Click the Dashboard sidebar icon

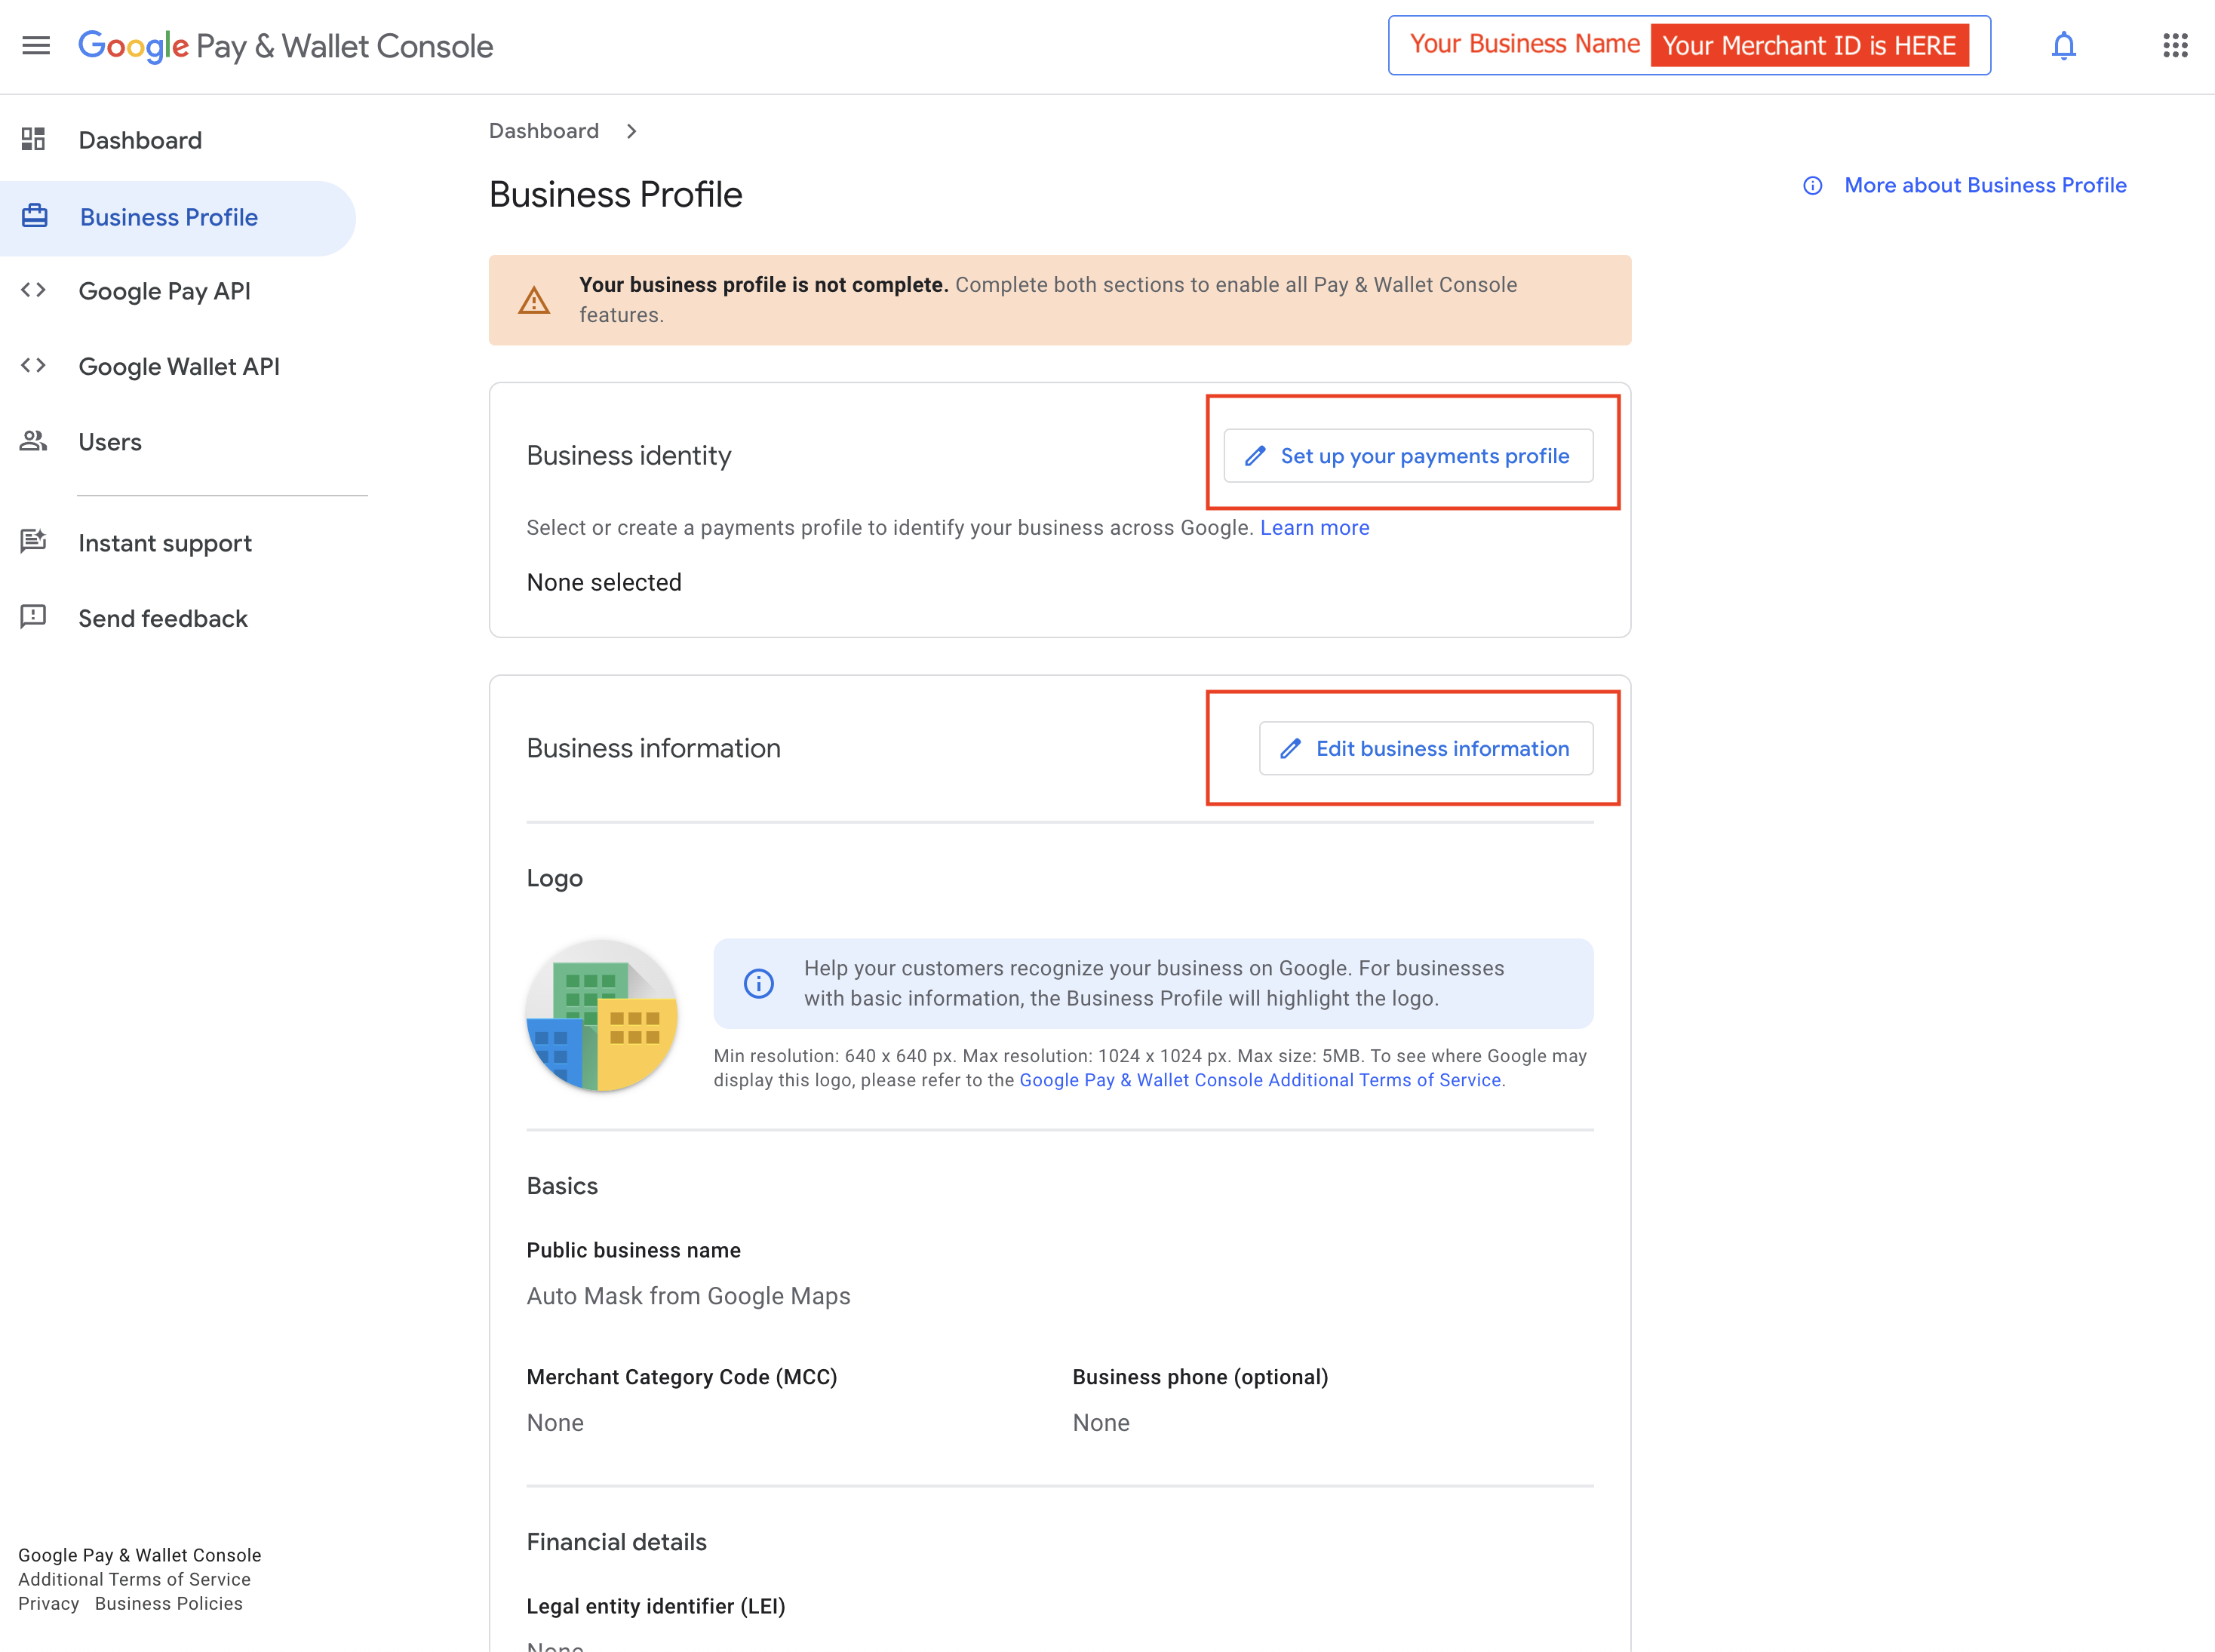pyautogui.click(x=34, y=140)
